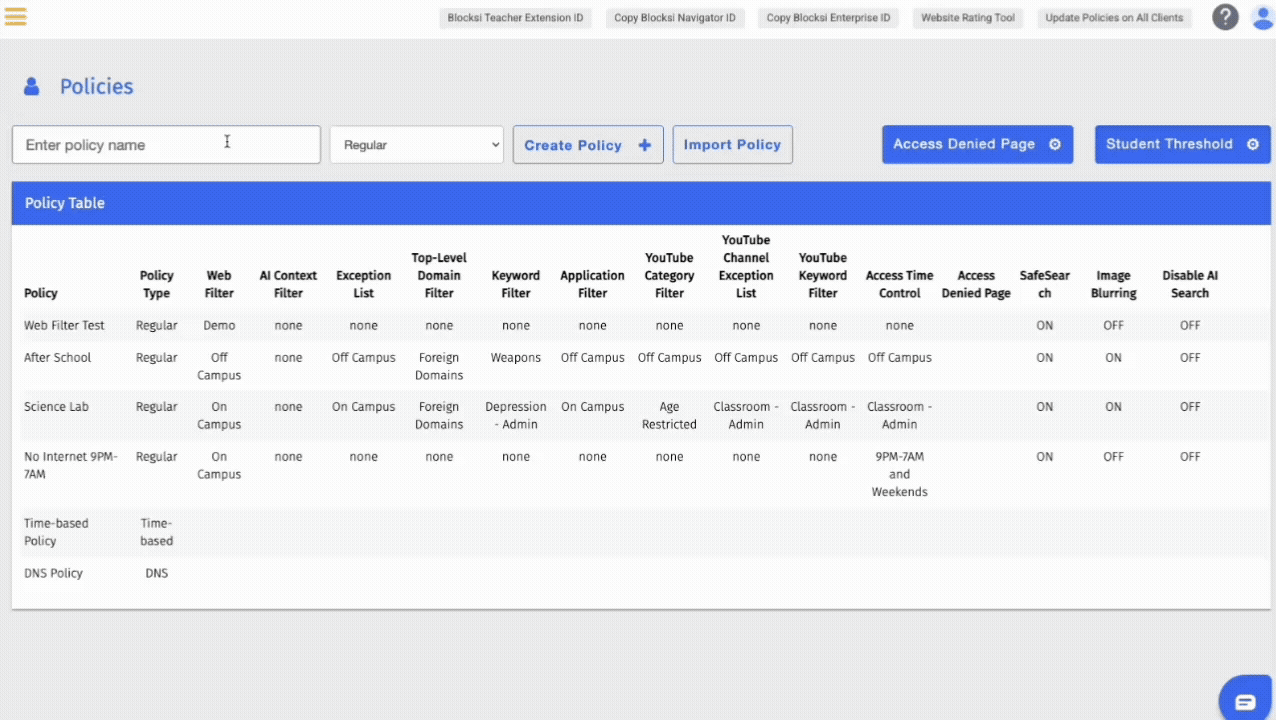
Task: Open the help question mark icon
Action: [x=1225, y=17]
